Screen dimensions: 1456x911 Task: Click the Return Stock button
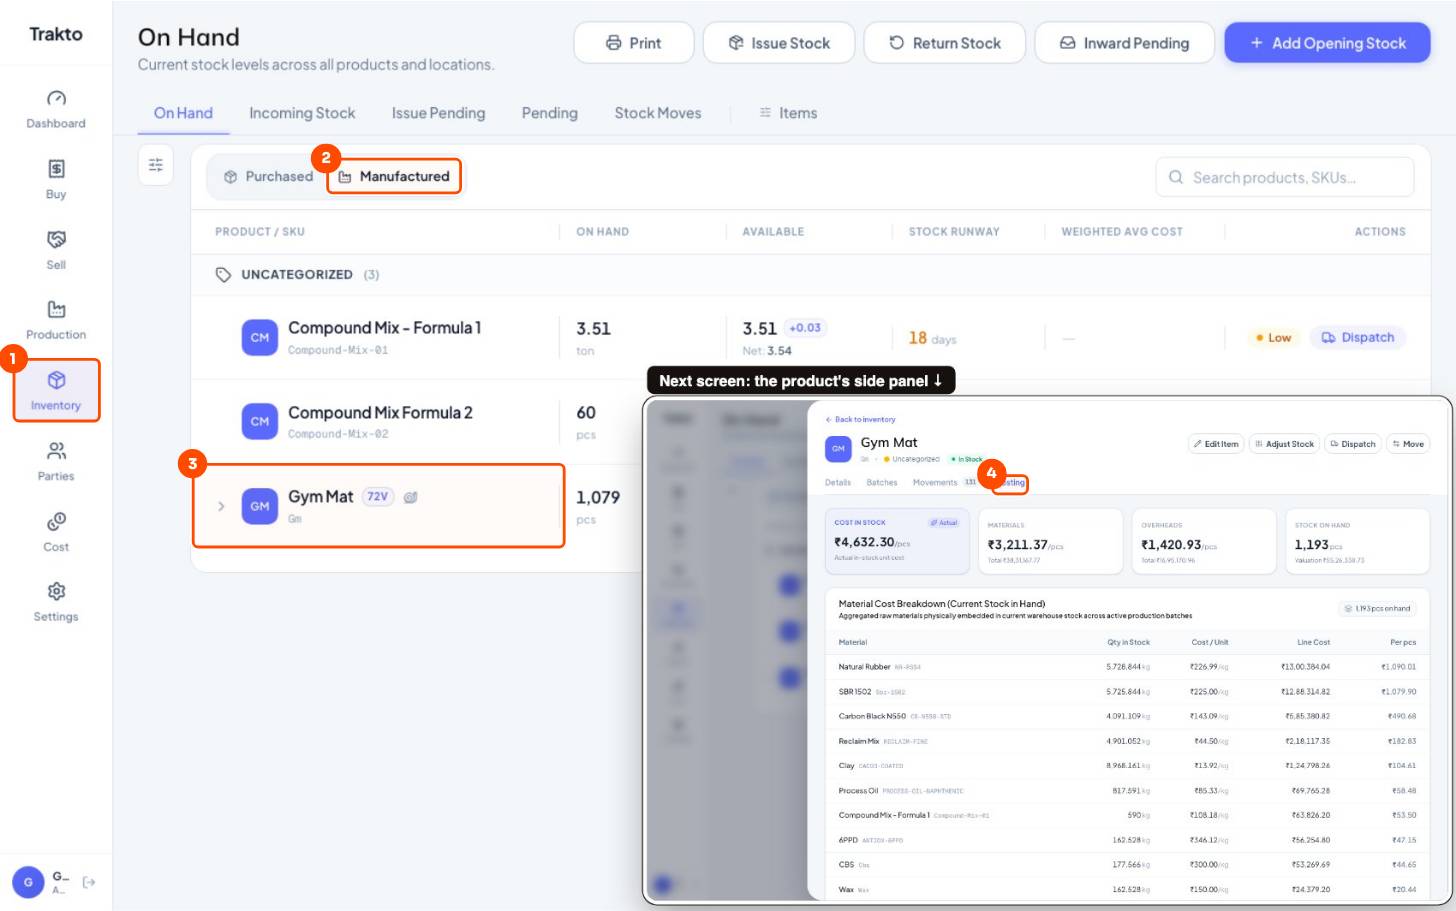[x=945, y=43]
